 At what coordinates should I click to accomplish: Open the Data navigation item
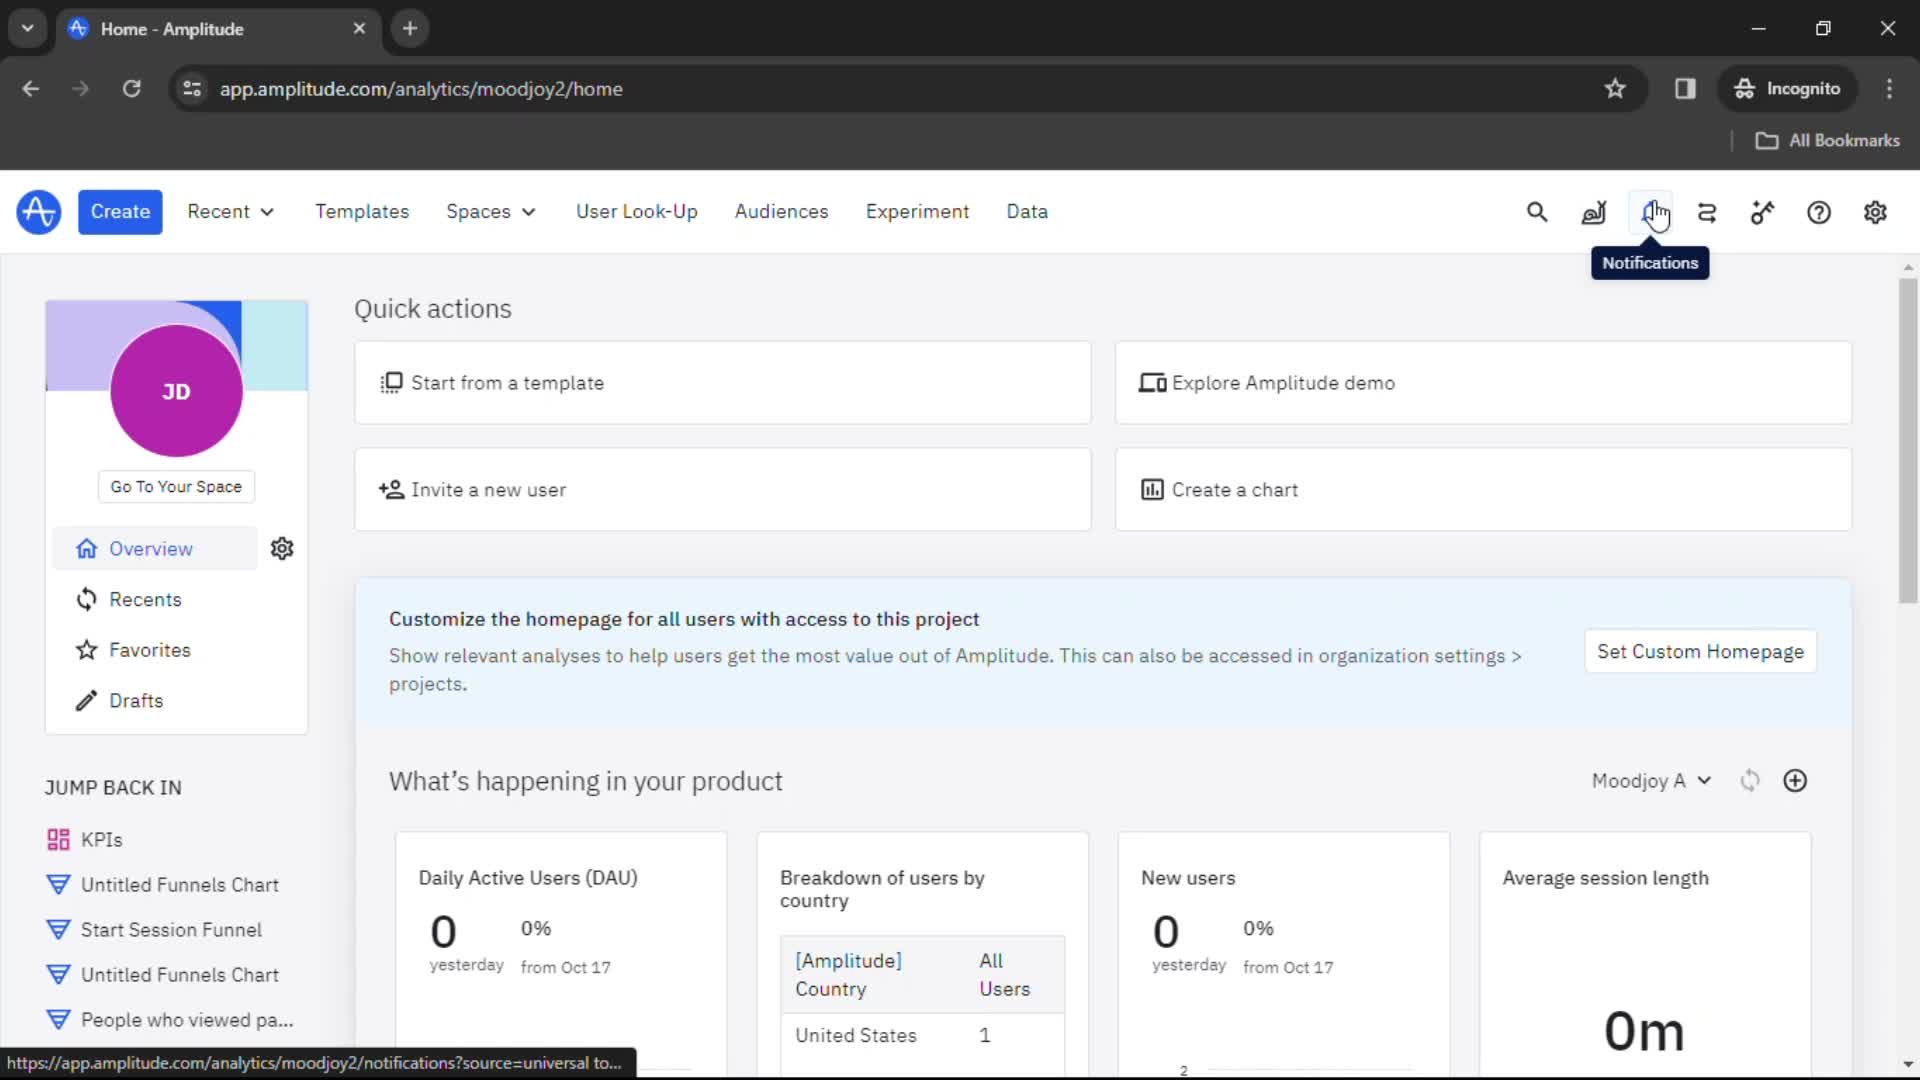[x=1027, y=212]
